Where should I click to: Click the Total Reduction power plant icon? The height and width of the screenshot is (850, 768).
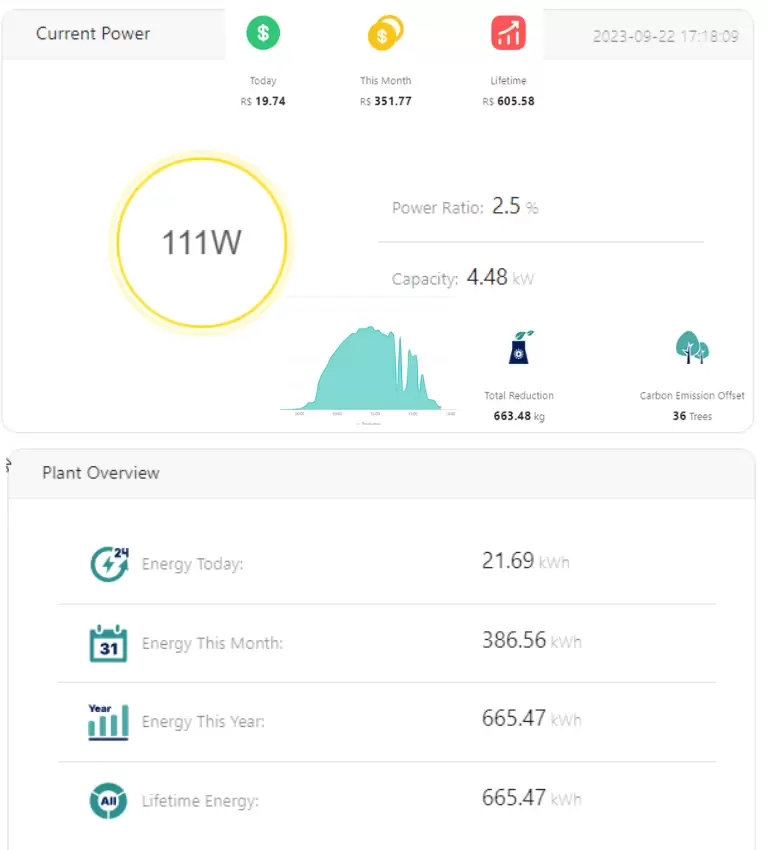(x=519, y=349)
